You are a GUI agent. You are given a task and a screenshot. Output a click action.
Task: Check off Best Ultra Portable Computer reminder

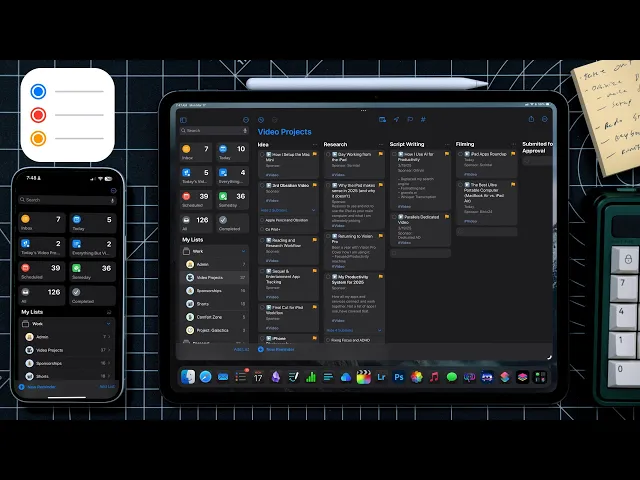(460, 185)
